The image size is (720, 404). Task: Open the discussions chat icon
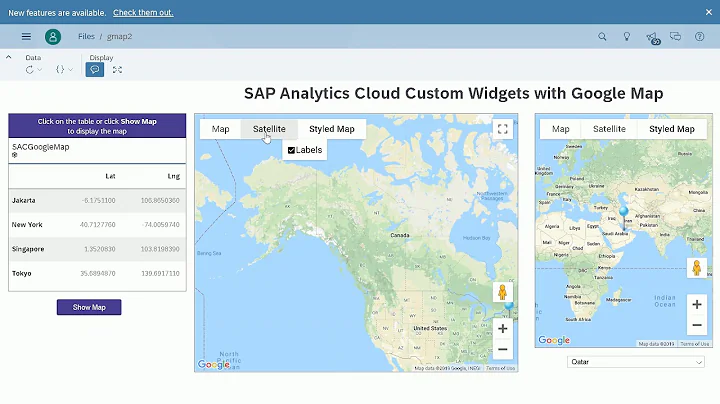click(675, 36)
